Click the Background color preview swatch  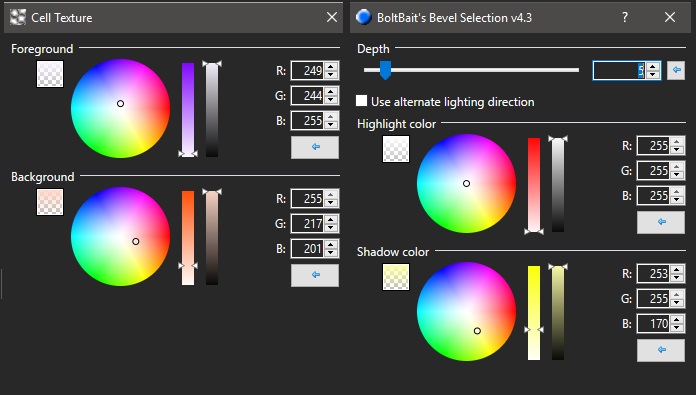pyautogui.click(x=50, y=202)
